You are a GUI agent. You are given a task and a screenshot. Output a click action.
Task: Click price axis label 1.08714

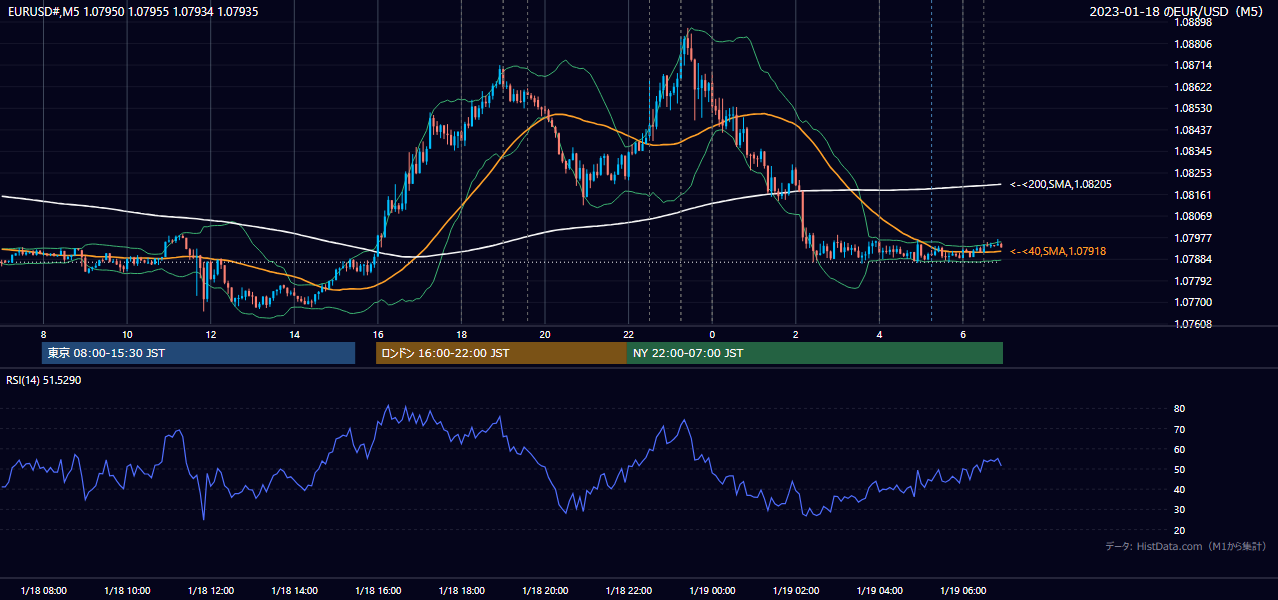pyautogui.click(x=1193, y=65)
